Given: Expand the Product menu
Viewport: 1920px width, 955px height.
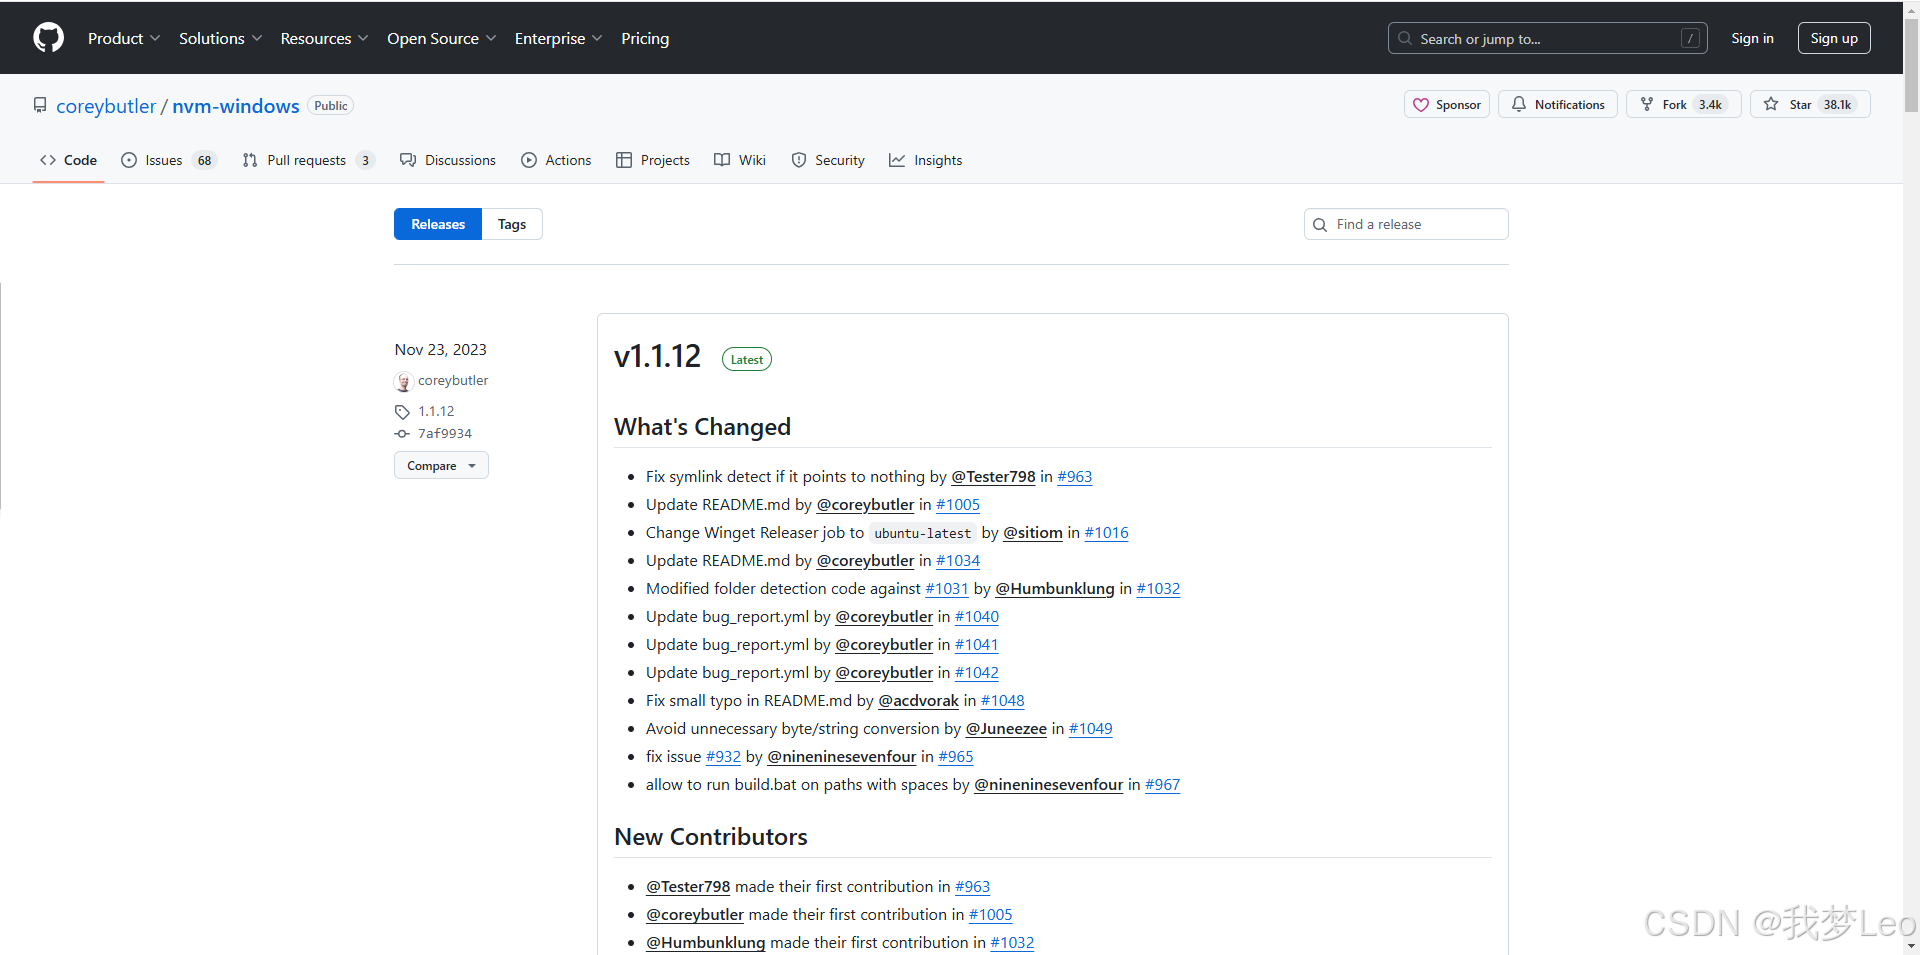Looking at the screenshot, I should tap(124, 38).
